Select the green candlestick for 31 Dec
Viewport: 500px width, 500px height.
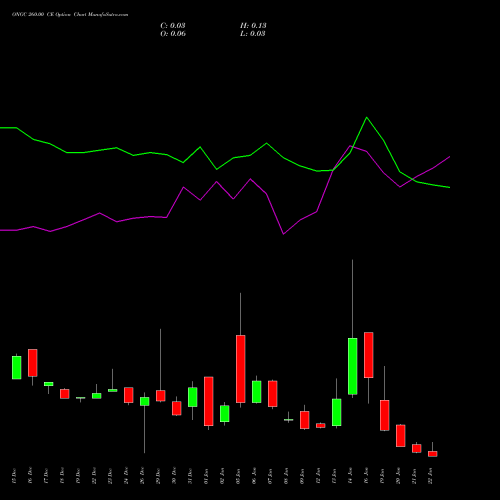pos(193,397)
